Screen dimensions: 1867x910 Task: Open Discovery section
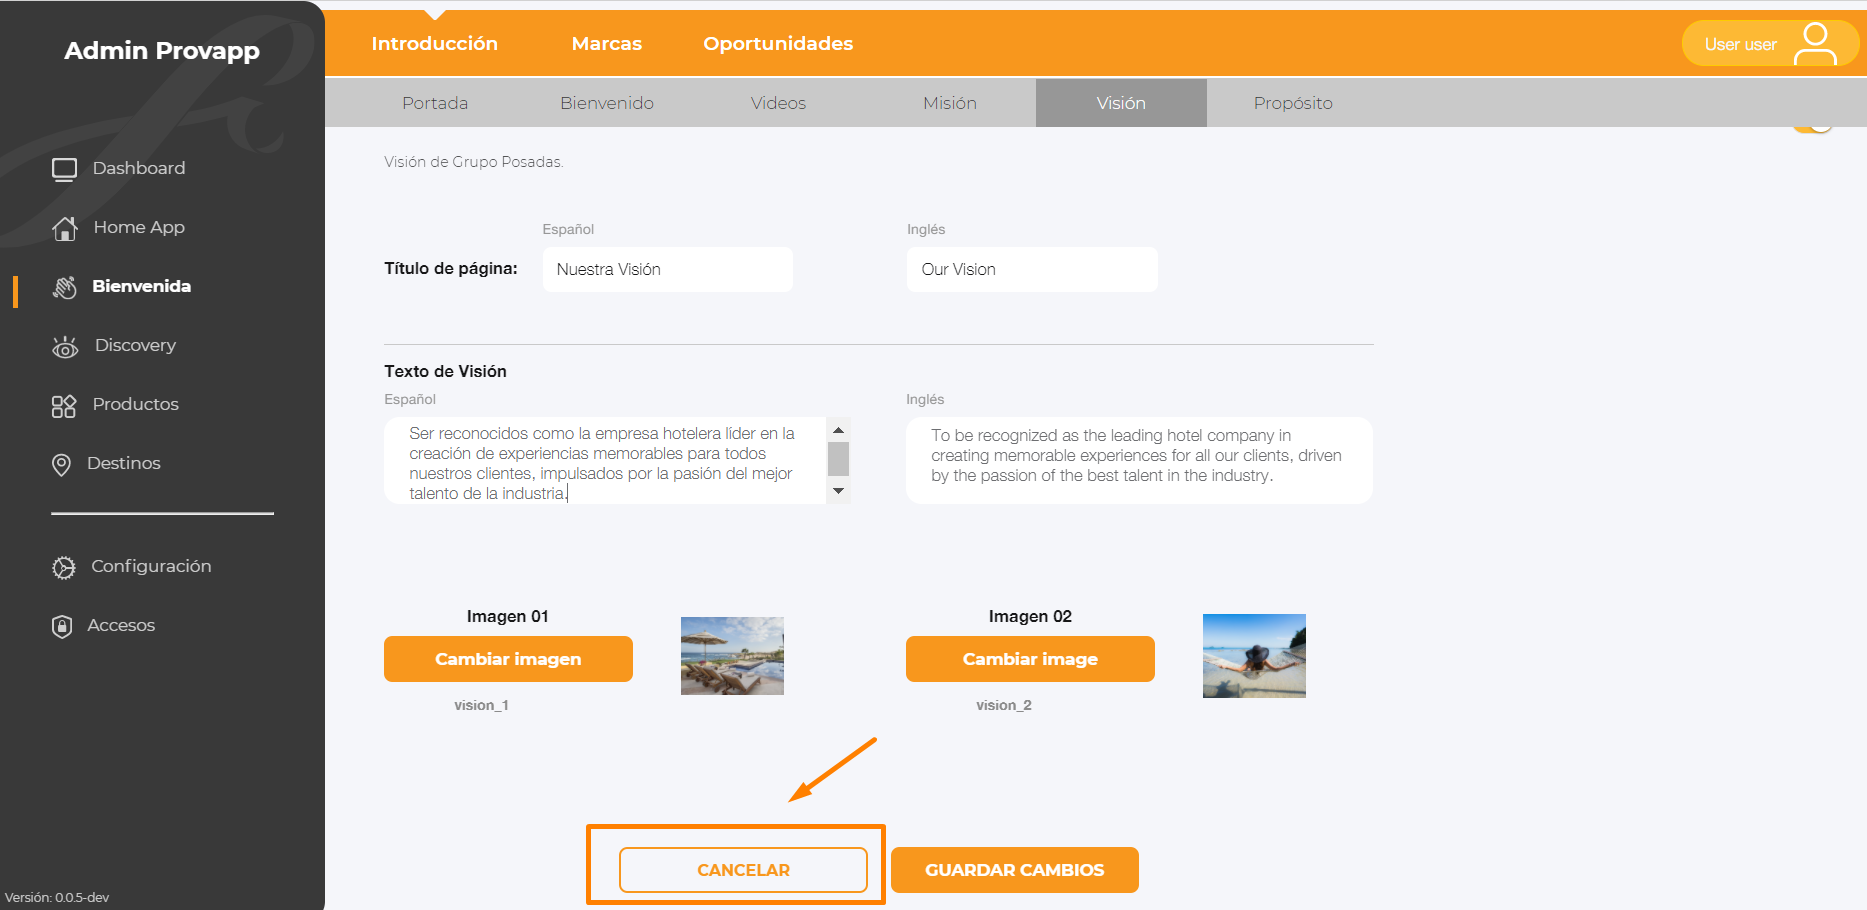point(135,345)
